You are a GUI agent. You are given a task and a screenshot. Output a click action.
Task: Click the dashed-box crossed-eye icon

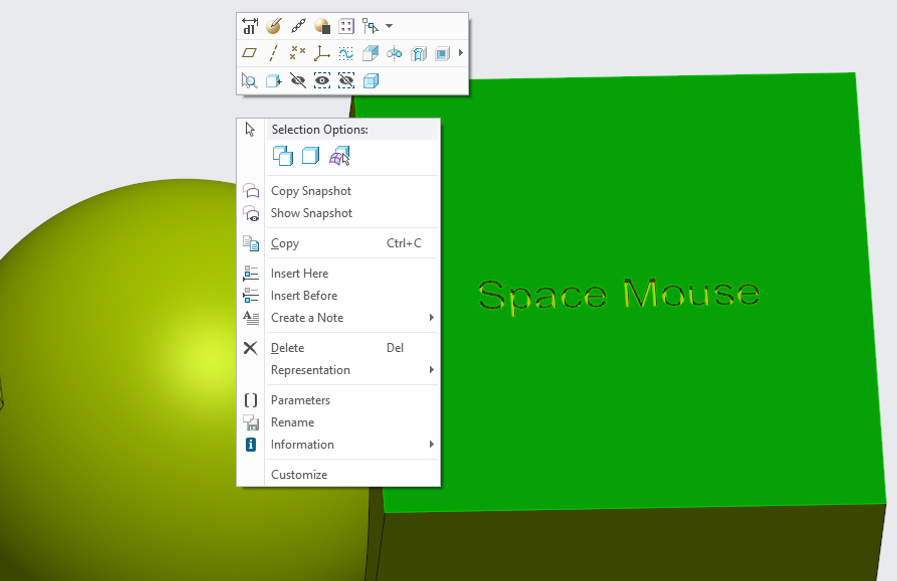346,81
